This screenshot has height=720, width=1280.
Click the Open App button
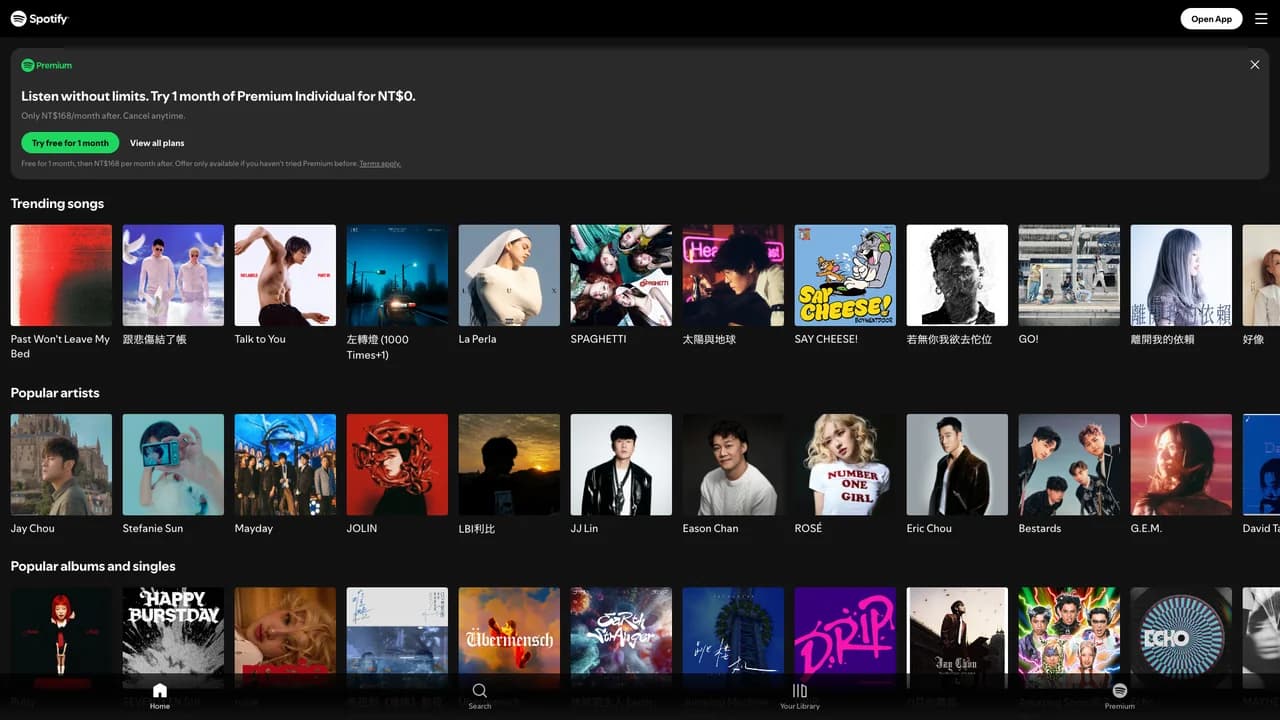pos(1211,19)
